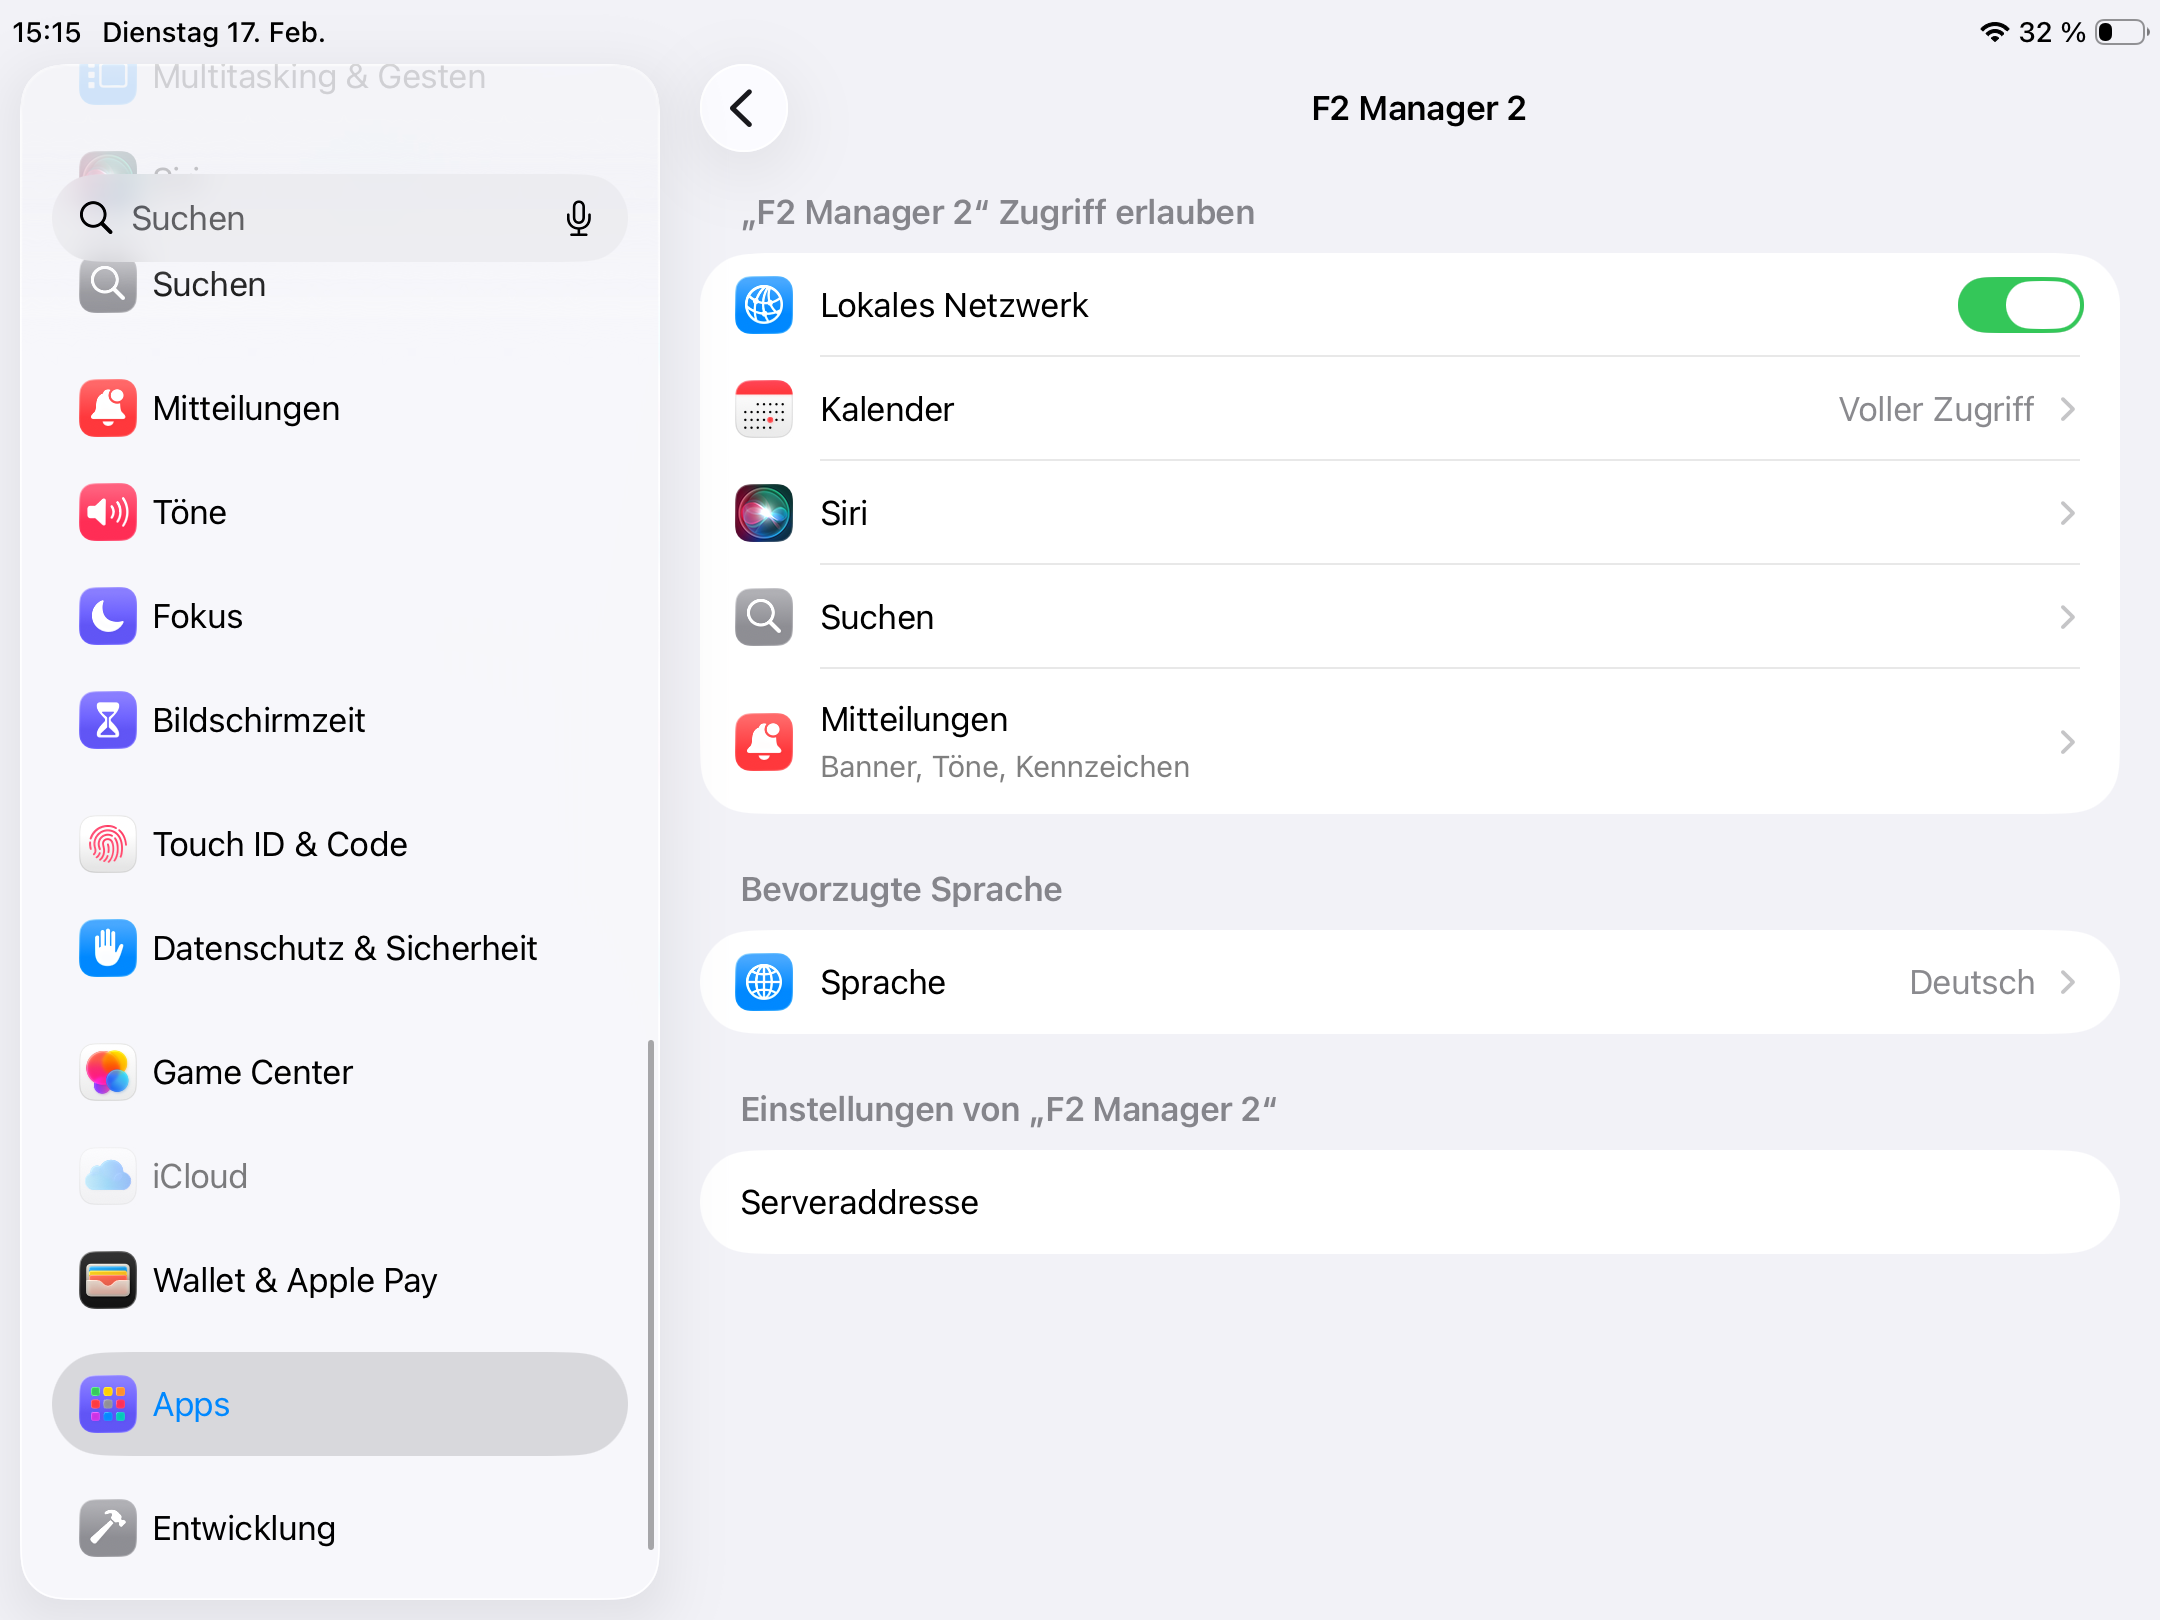Tap the Fokus moon icon

108,616
